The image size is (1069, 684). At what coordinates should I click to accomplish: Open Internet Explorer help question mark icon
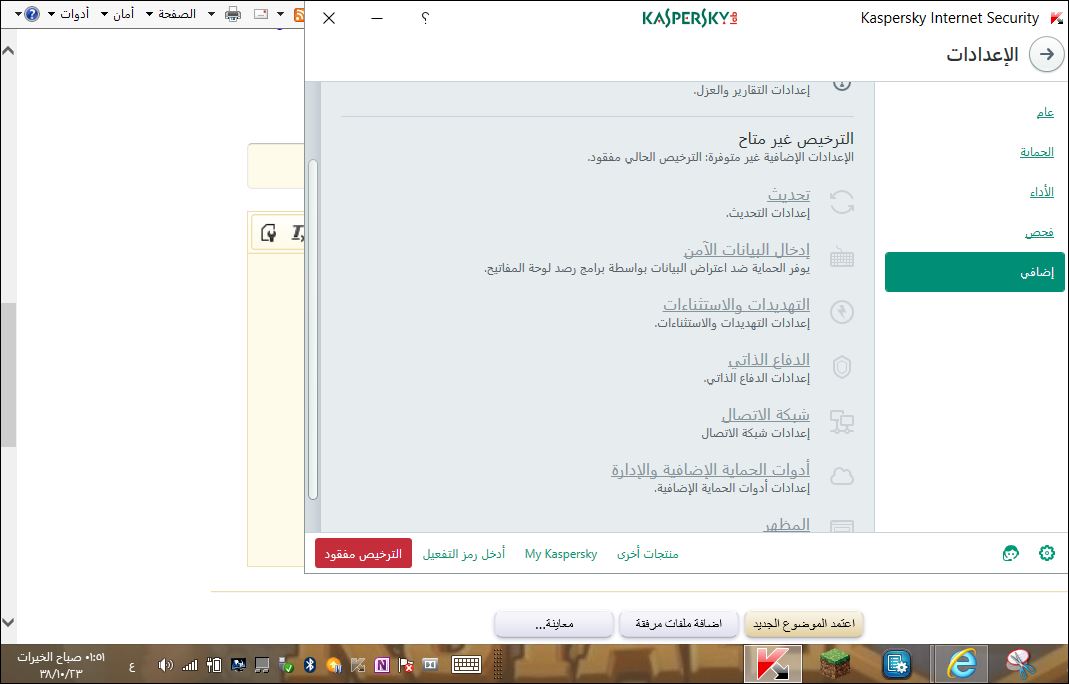(32, 14)
